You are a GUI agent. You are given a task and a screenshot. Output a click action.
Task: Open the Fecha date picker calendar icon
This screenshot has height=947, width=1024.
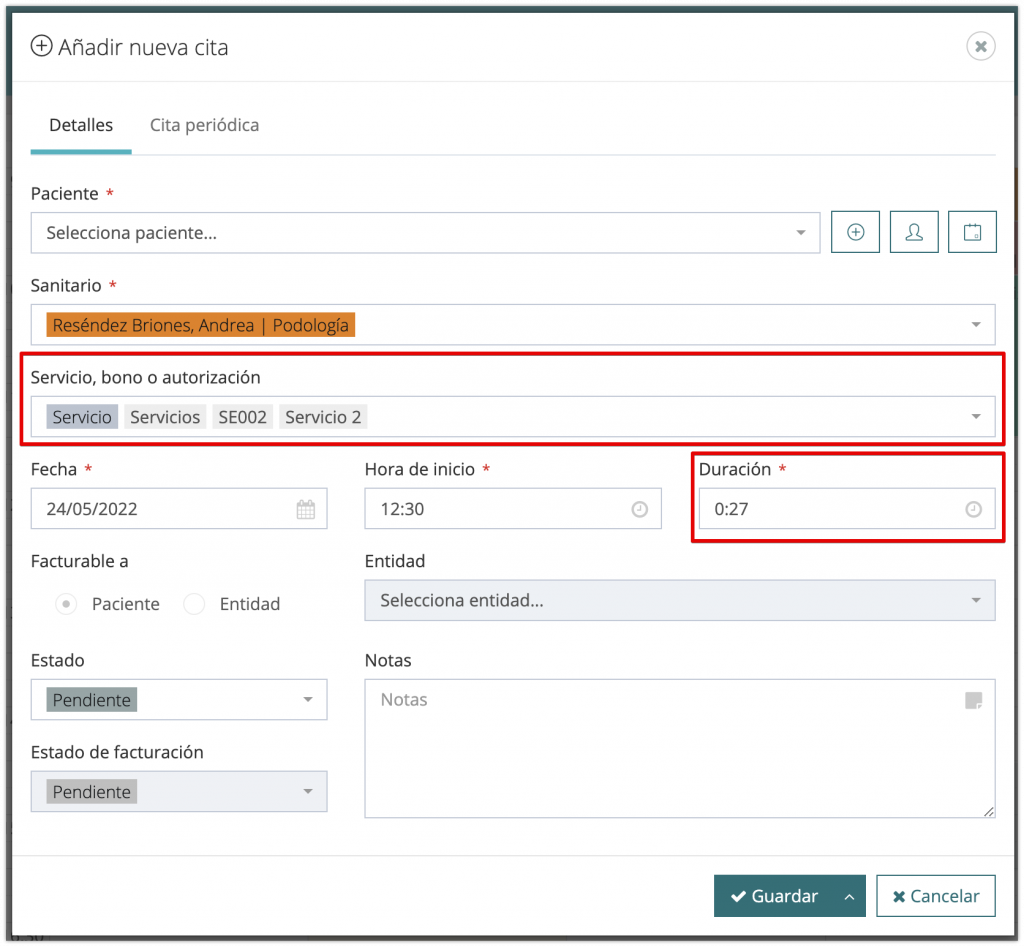tap(306, 509)
